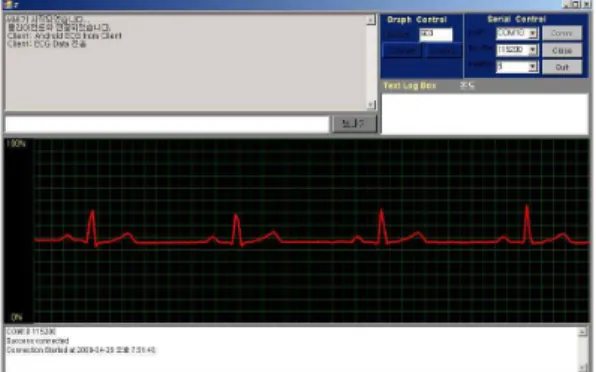The image size is (596, 372).
Task: Open the 115200 baud rate dropdown
Action: (533, 50)
